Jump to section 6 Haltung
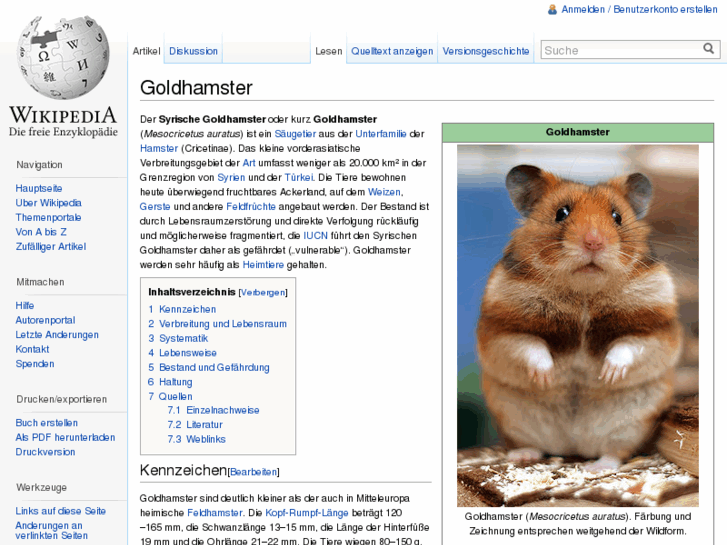This screenshot has height=545, width=727. click(x=170, y=382)
